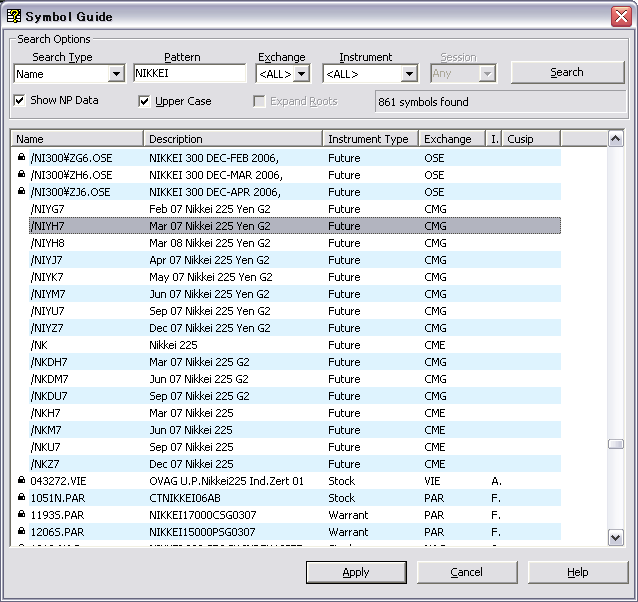Sort by the Instrument Type column header
The image size is (638, 602).
[370, 139]
